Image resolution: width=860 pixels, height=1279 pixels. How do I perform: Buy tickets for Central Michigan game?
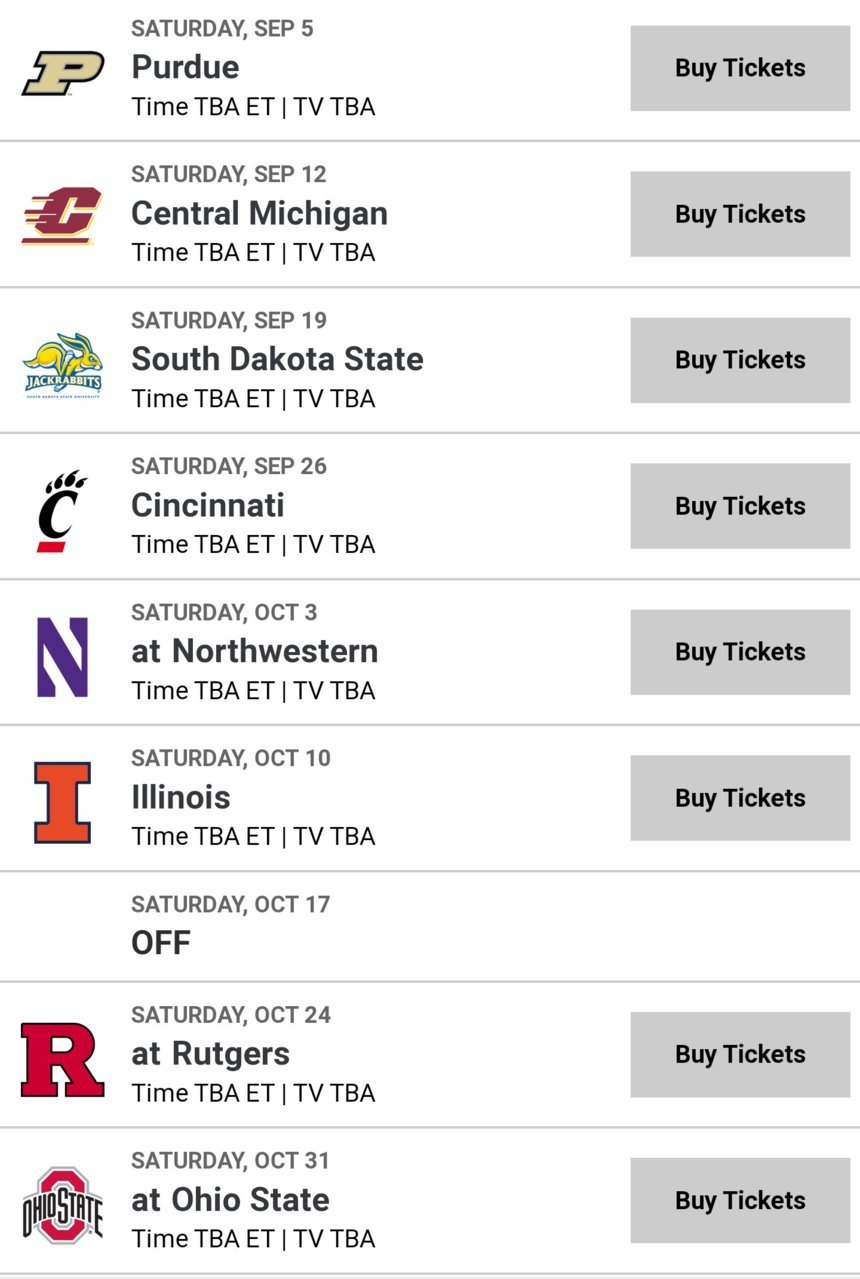pyautogui.click(x=740, y=214)
